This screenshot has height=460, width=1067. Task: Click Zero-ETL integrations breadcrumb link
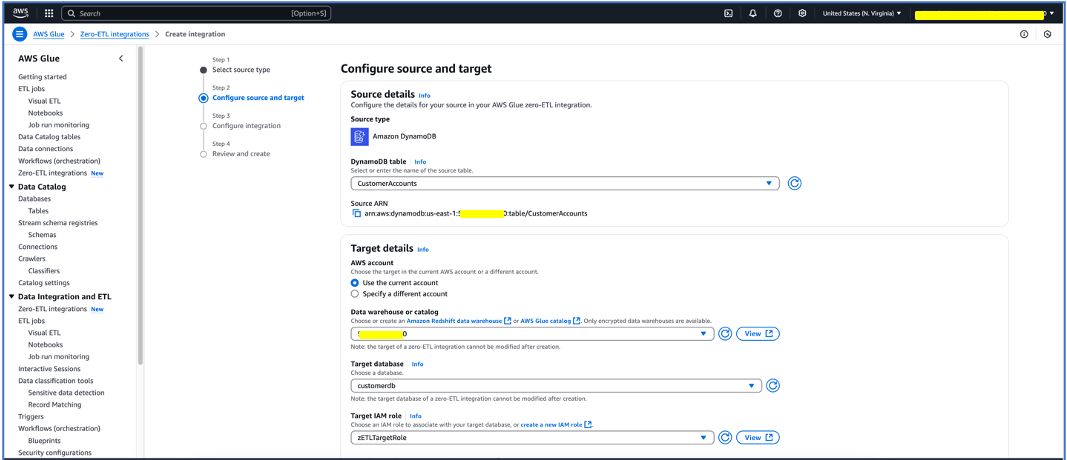114,34
